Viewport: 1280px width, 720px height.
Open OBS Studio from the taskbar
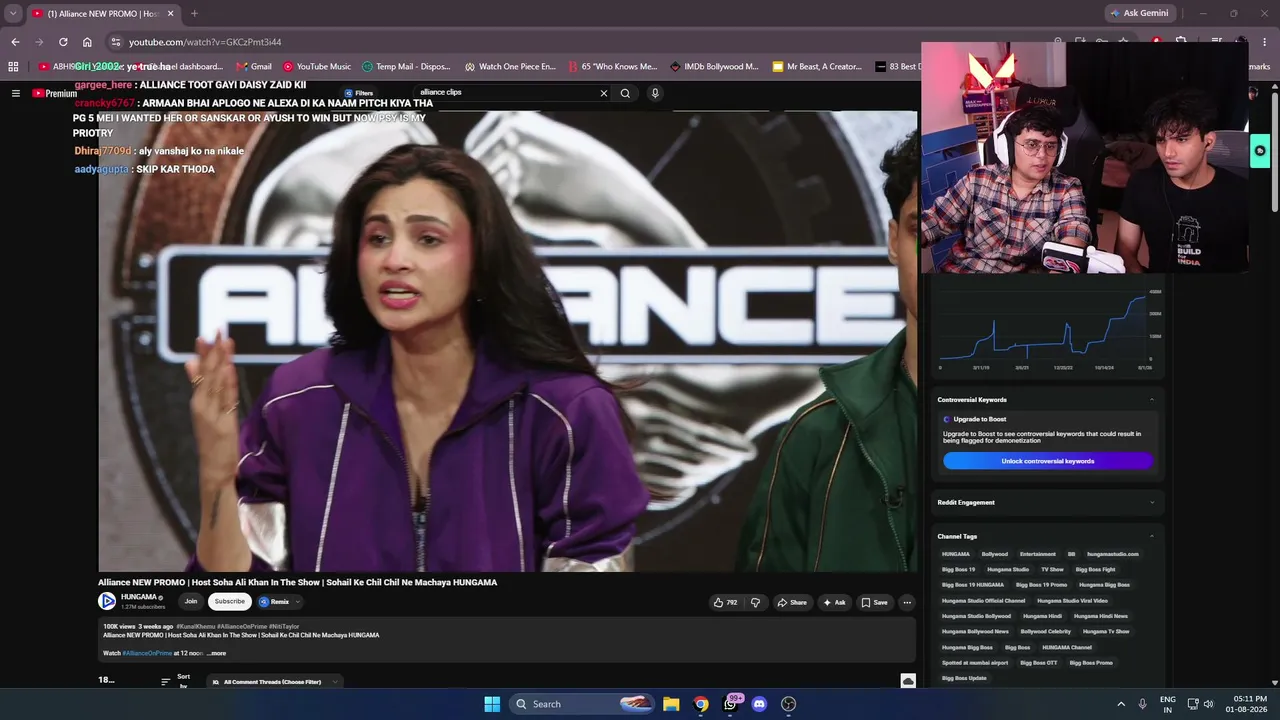788,704
